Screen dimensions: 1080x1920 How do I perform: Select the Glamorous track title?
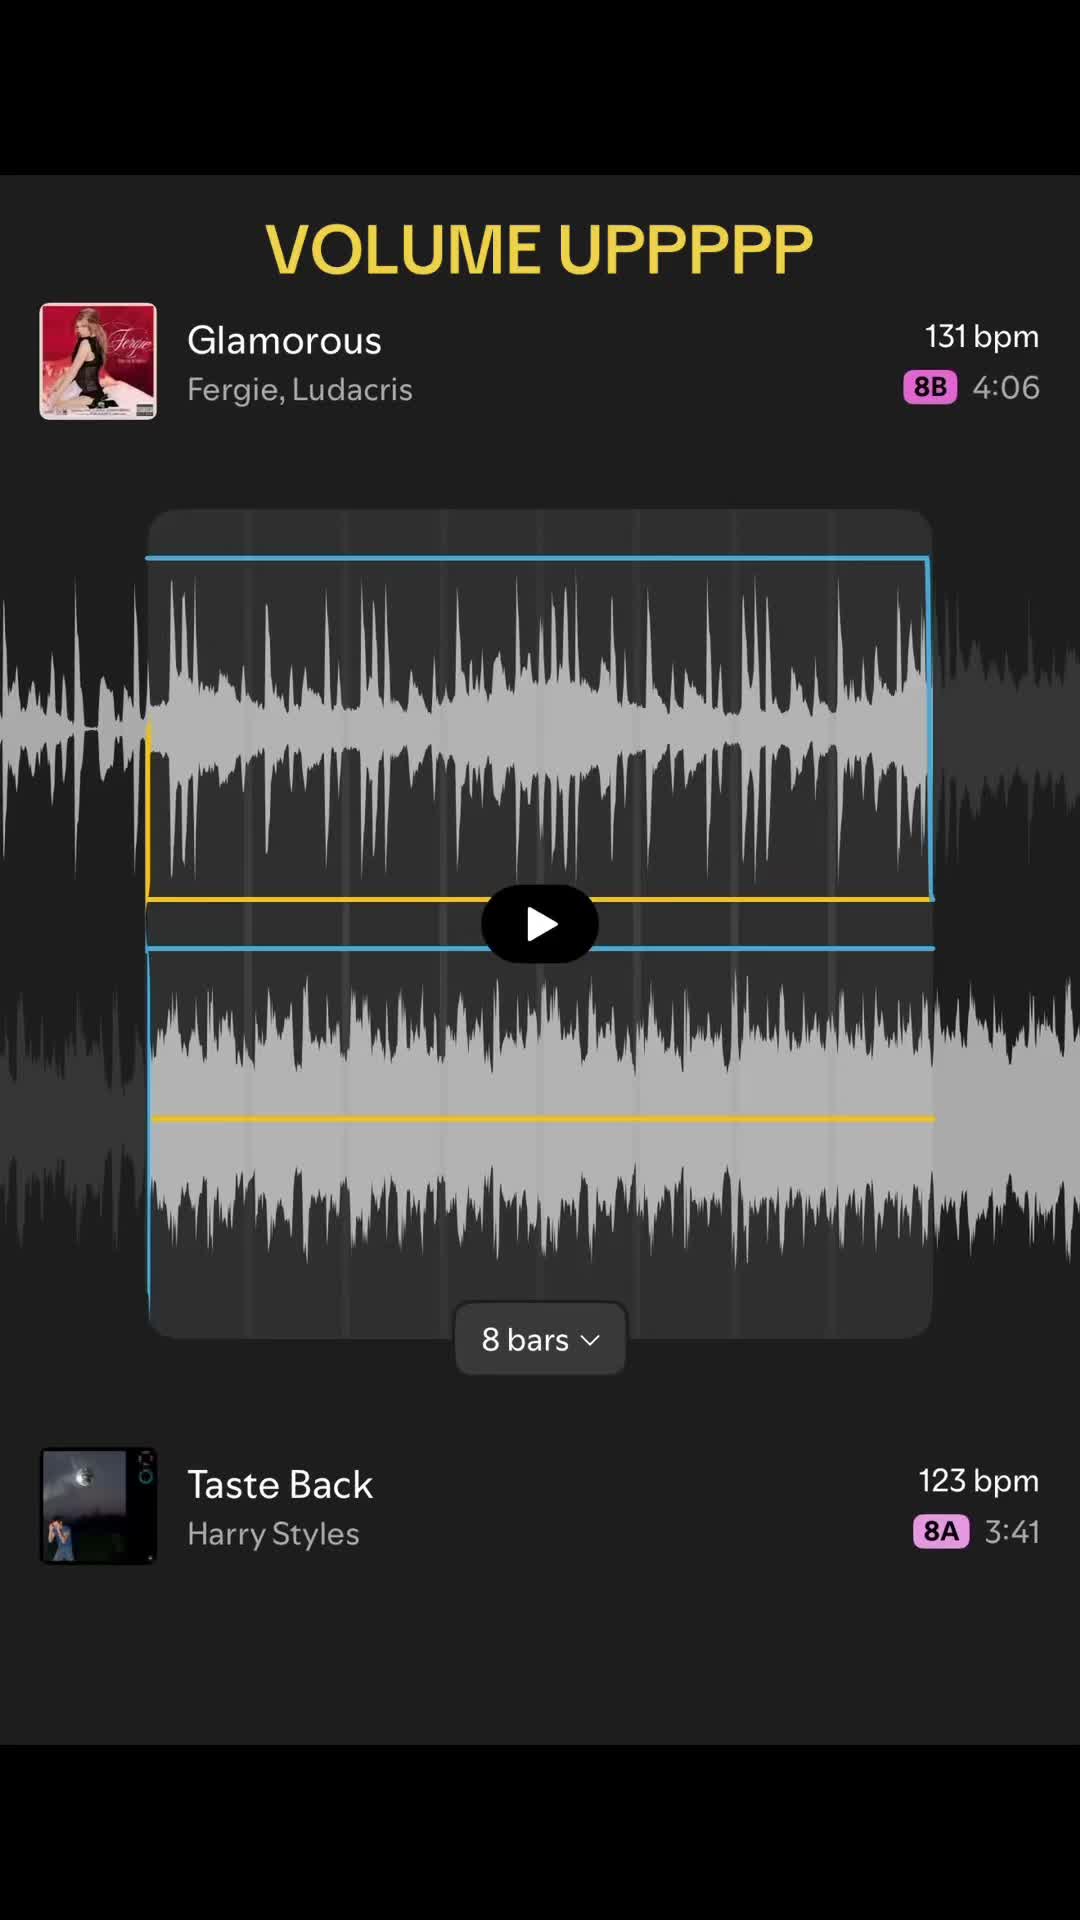pos(284,340)
